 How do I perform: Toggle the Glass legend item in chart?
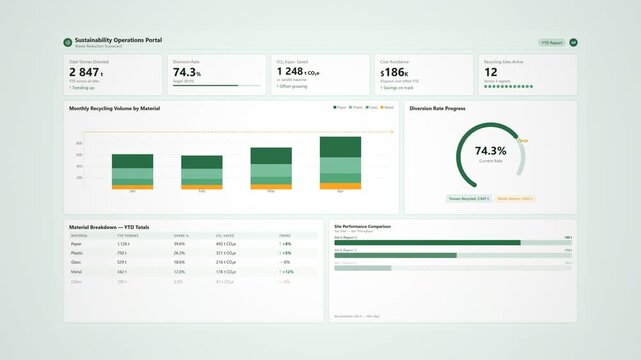pyautogui.click(x=372, y=107)
